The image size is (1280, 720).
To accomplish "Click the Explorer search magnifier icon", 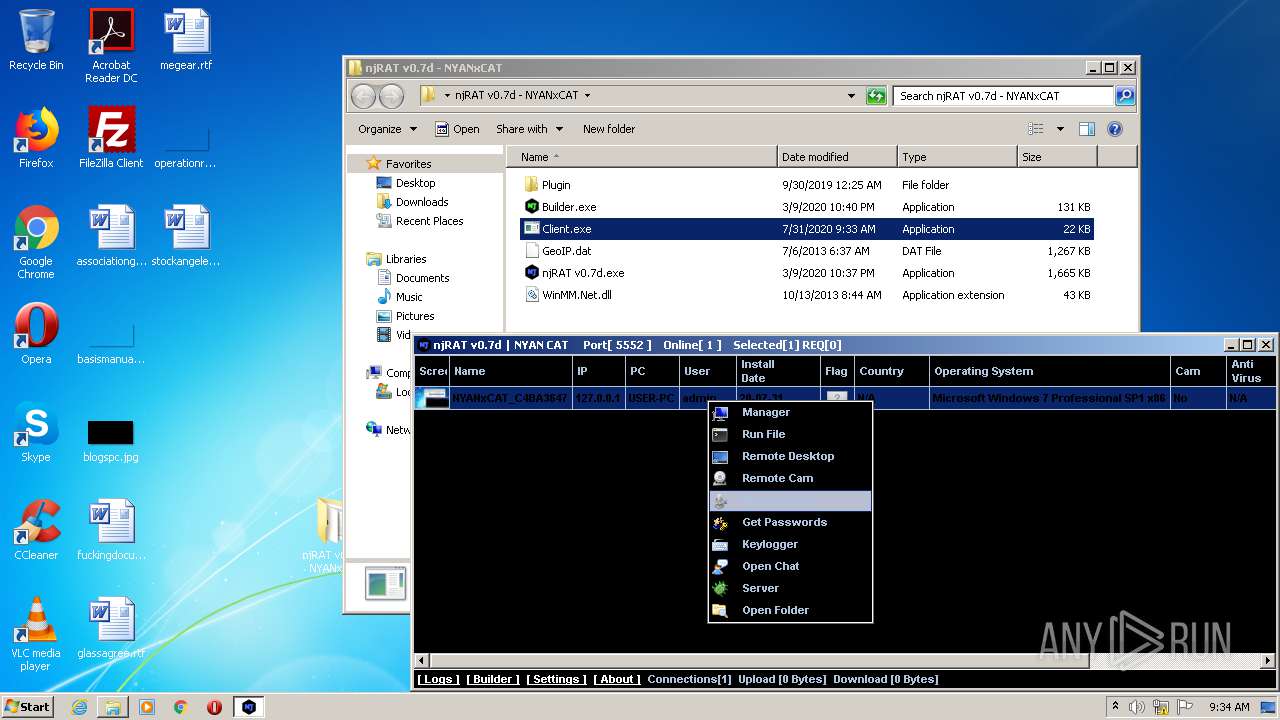I will tap(1125, 96).
